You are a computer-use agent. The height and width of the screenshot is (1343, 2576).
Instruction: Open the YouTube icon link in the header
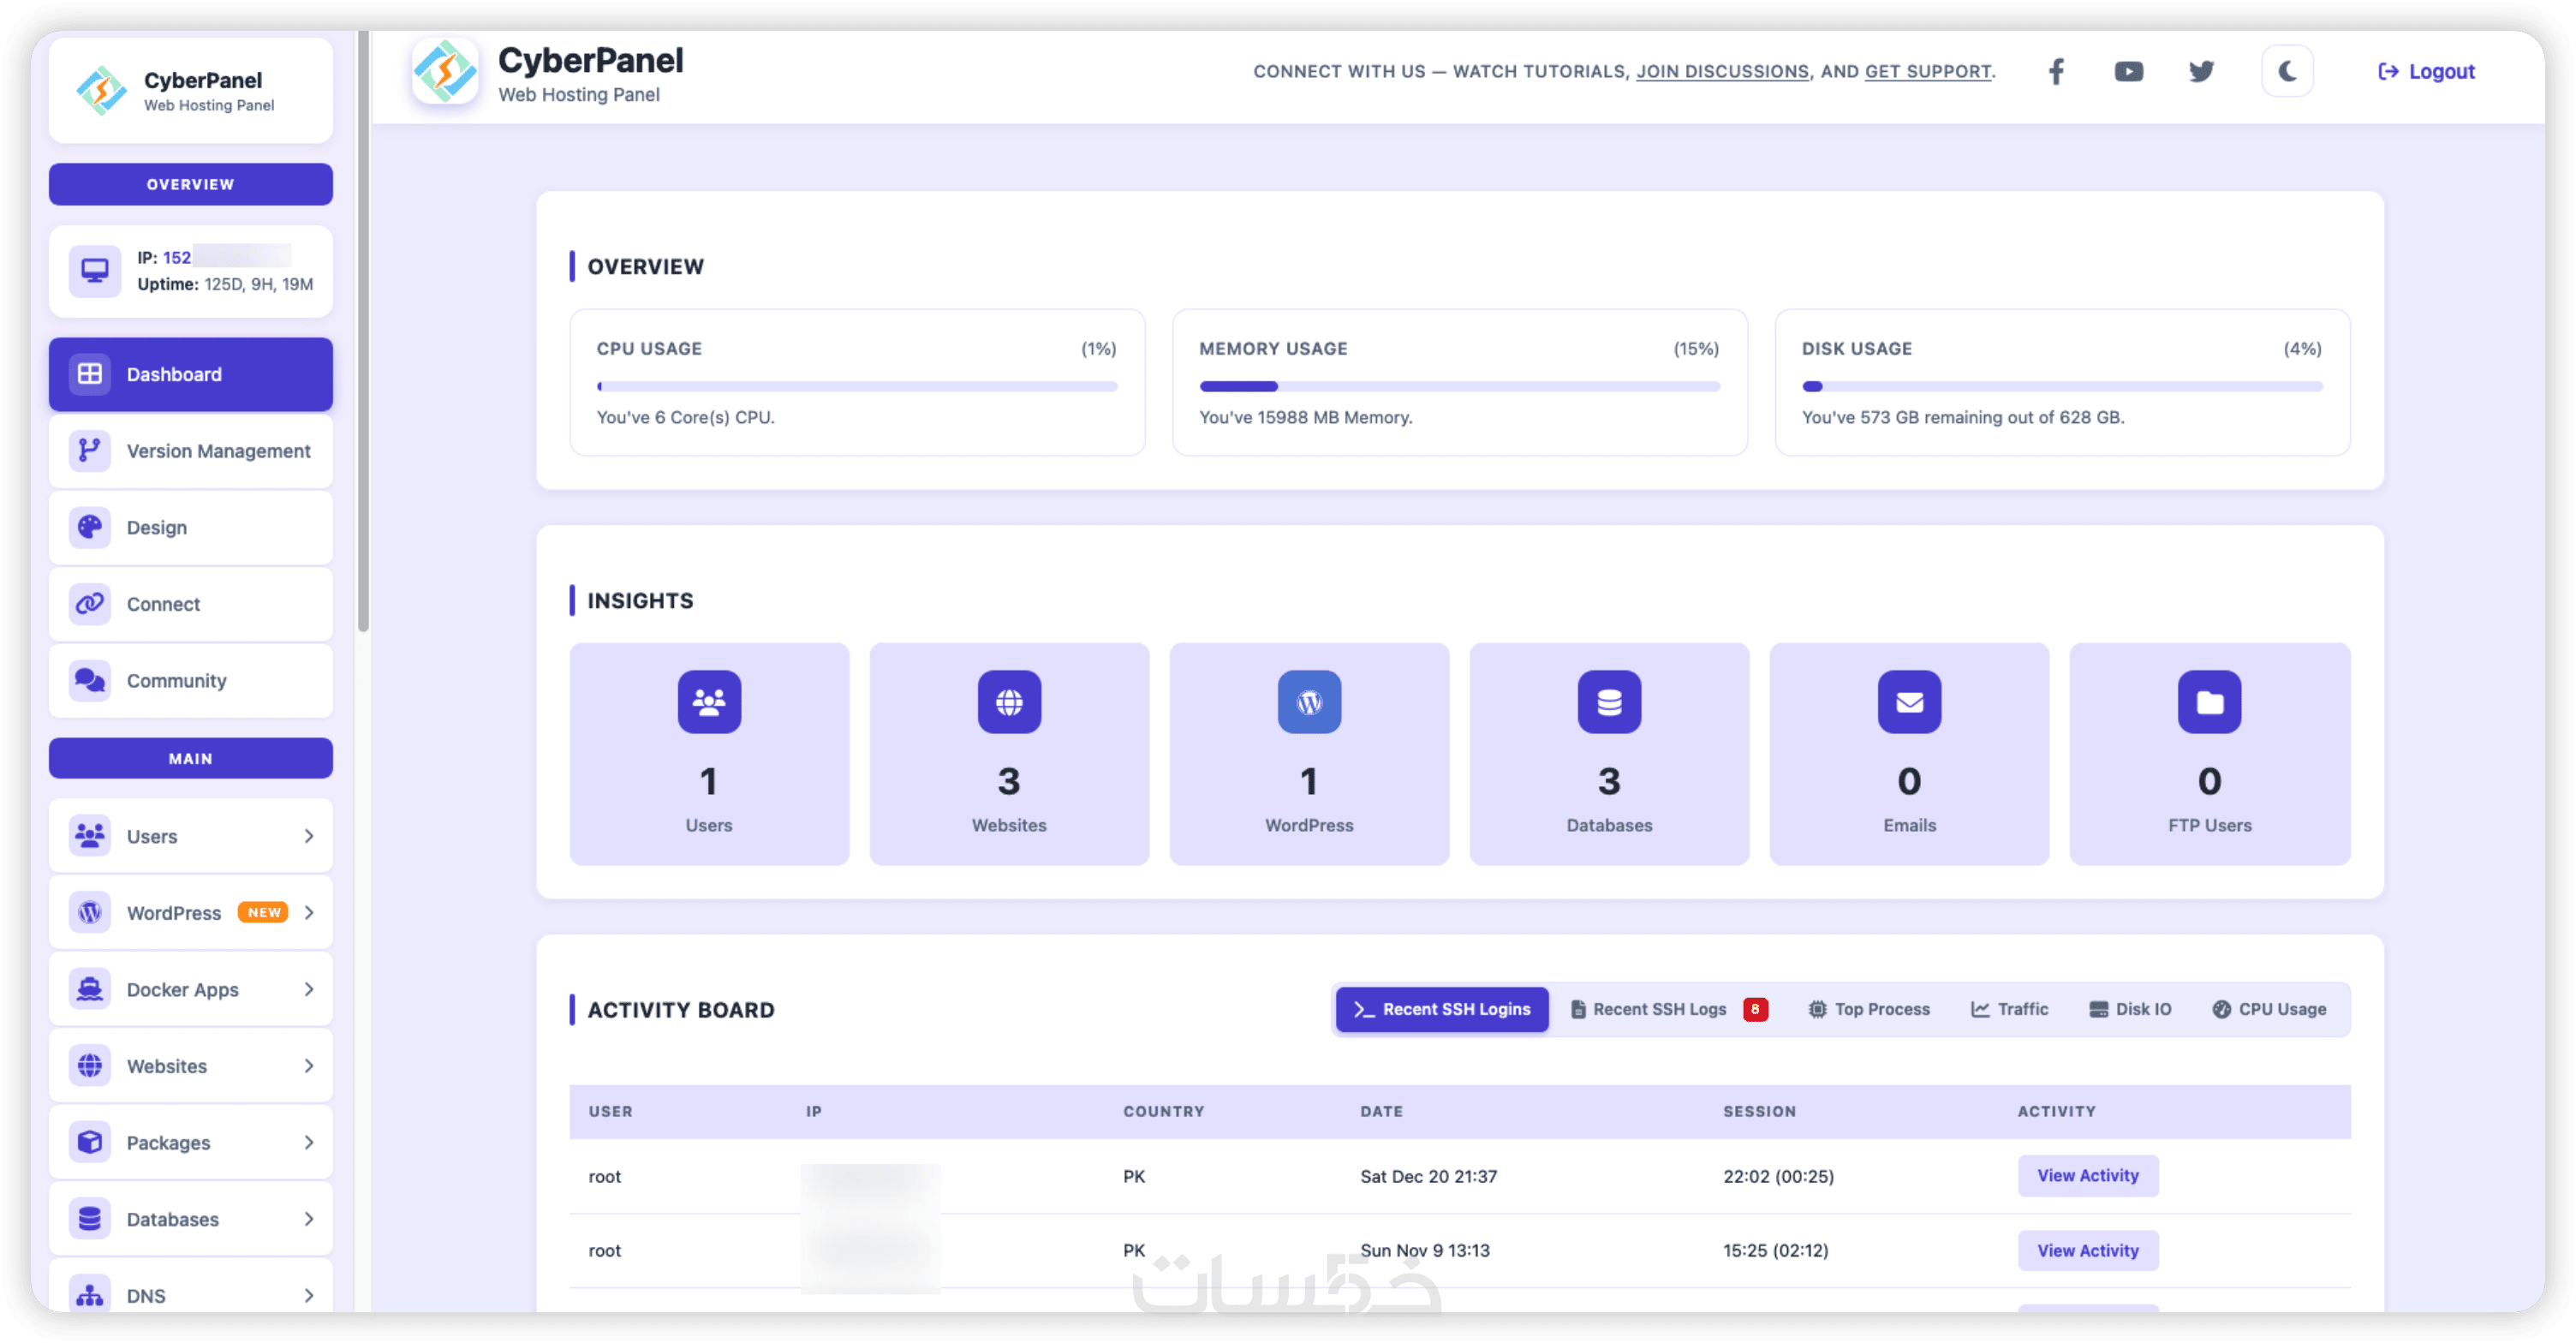point(2128,71)
